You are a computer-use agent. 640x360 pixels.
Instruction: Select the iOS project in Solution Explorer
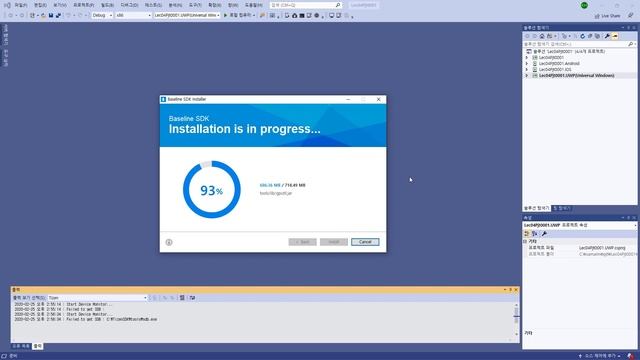pos(555,70)
